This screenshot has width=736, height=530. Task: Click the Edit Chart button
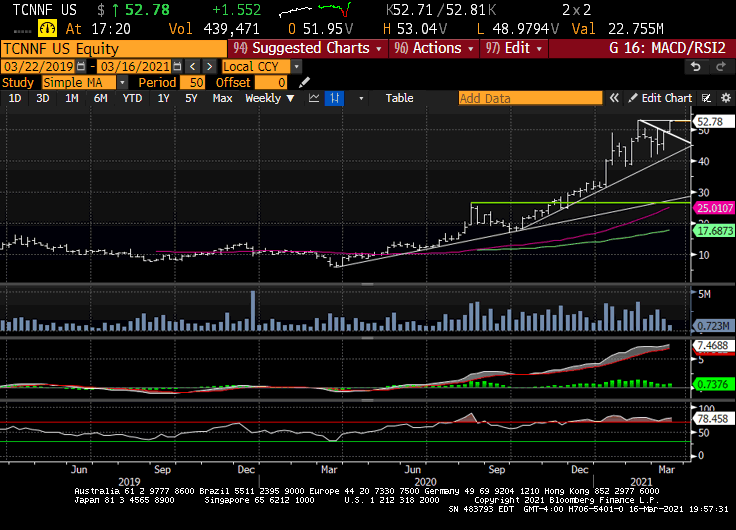[660, 98]
